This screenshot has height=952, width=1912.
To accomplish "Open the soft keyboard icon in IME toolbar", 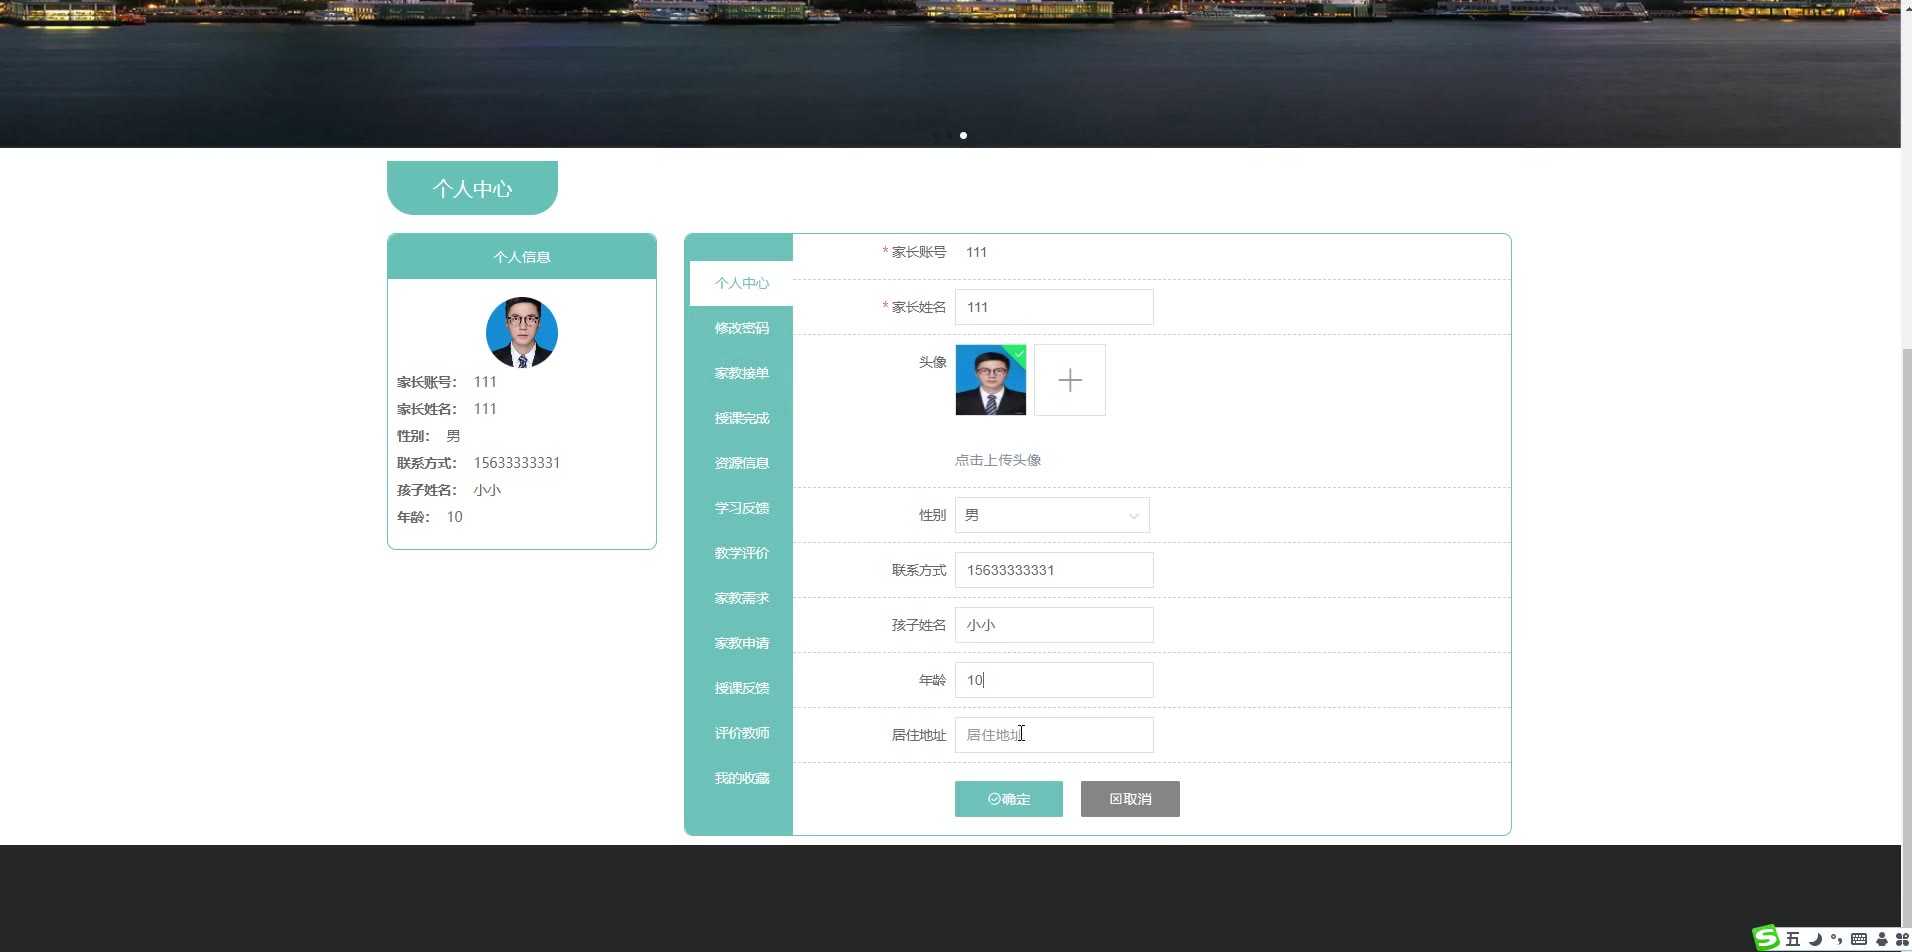I will click(x=1859, y=939).
